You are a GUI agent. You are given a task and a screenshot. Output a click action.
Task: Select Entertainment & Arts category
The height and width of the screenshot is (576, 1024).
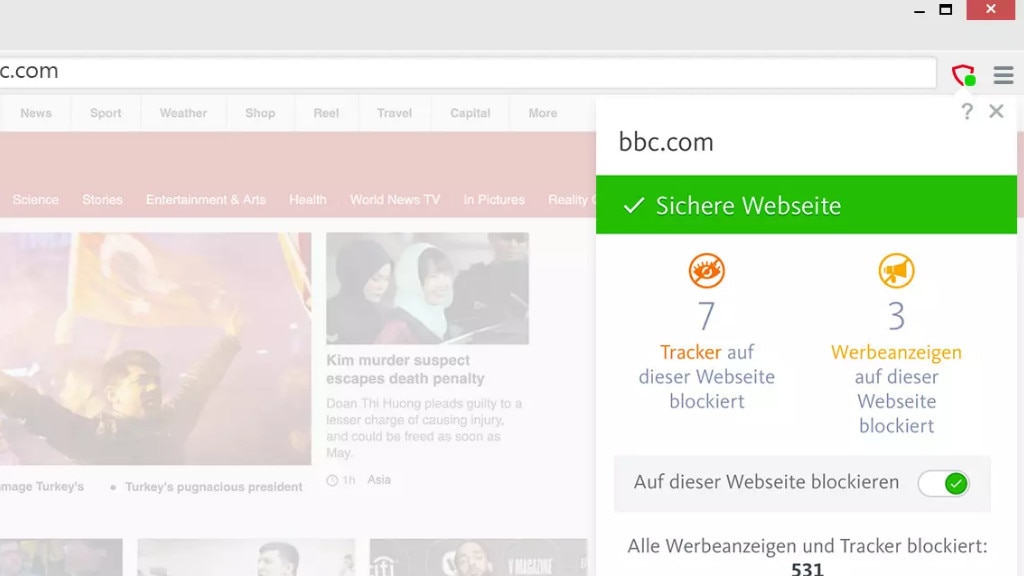click(206, 200)
